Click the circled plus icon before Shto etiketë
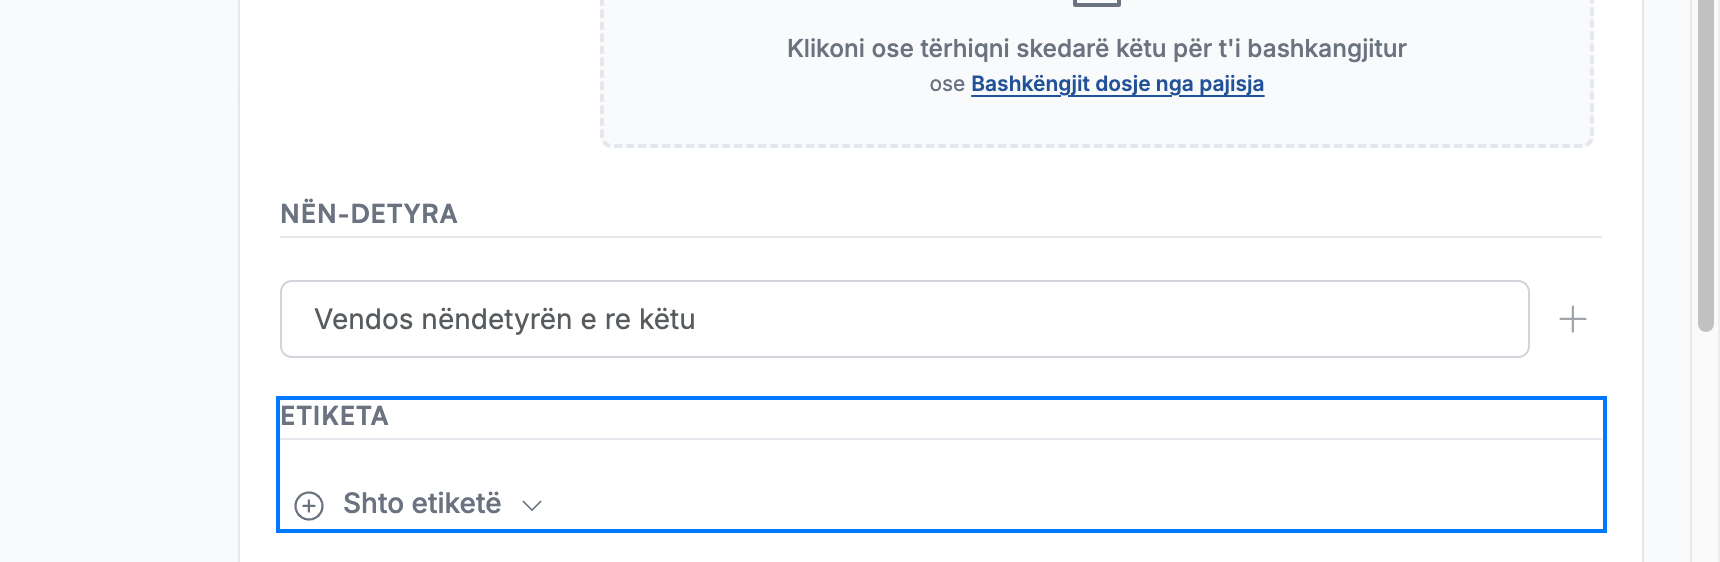Viewport: 1720px width, 562px height. [x=309, y=506]
